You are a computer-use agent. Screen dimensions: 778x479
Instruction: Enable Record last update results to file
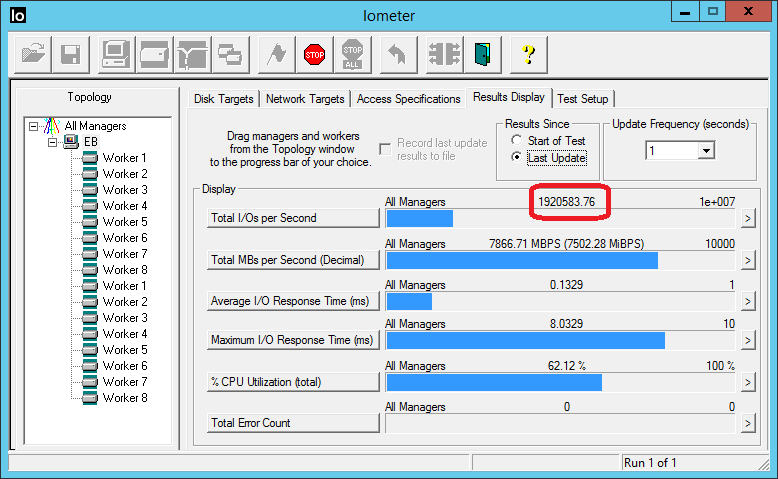point(386,149)
